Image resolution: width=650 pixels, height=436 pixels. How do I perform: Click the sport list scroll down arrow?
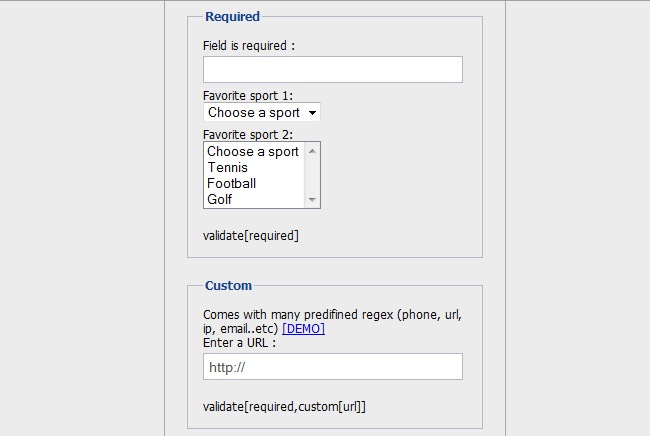pyautogui.click(x=313, y=200)
